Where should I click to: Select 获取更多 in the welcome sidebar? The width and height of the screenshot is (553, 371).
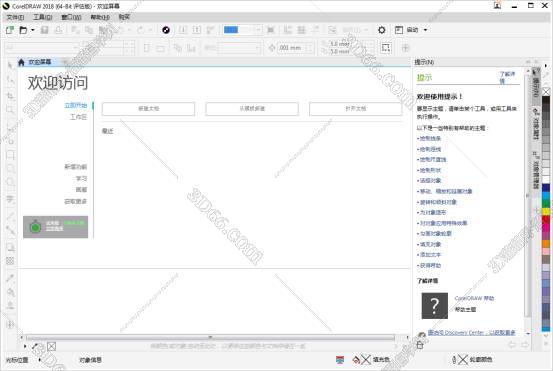[x=75, y=201]
